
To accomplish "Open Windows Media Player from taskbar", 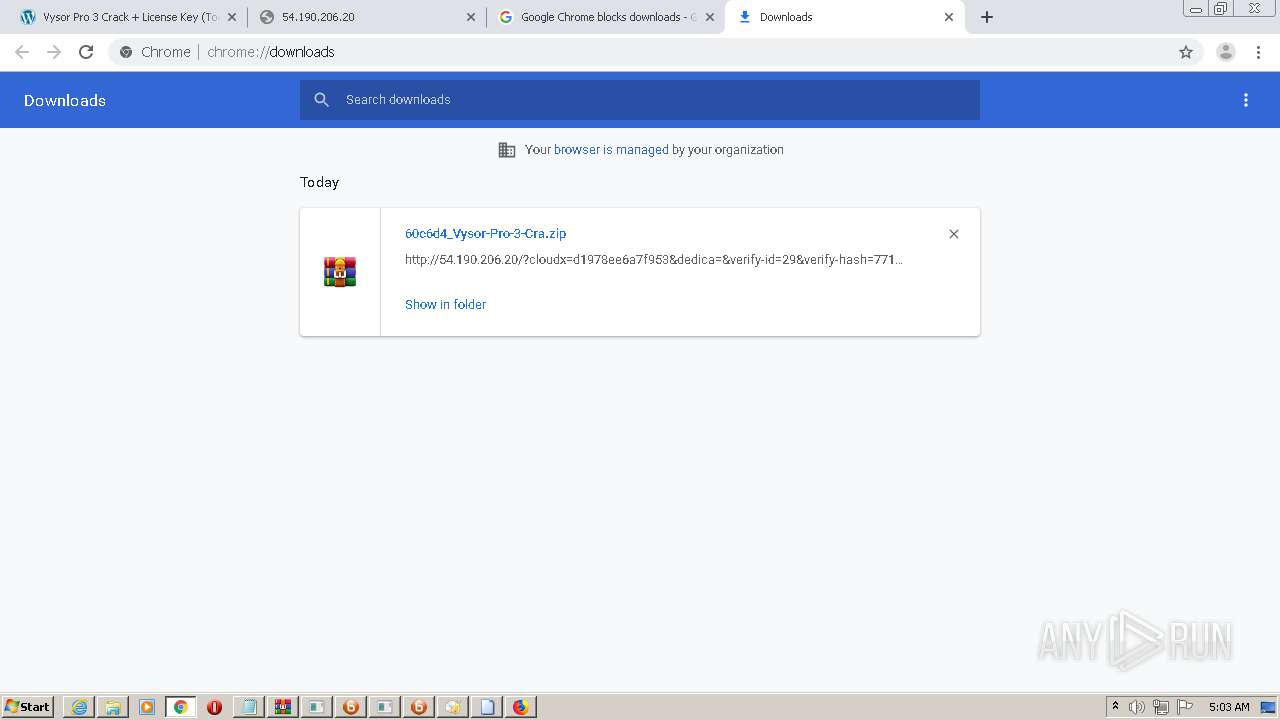I will tap(147, 707).
